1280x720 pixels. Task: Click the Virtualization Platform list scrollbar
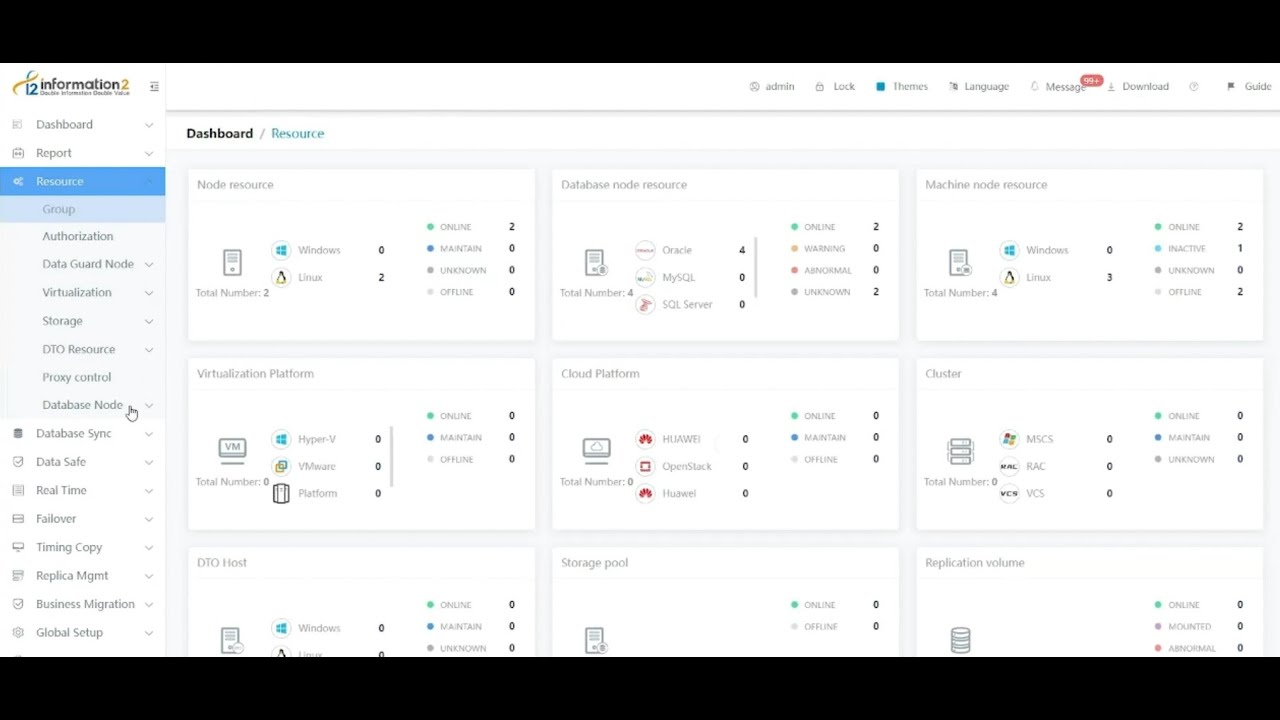(x=392, y=457)
